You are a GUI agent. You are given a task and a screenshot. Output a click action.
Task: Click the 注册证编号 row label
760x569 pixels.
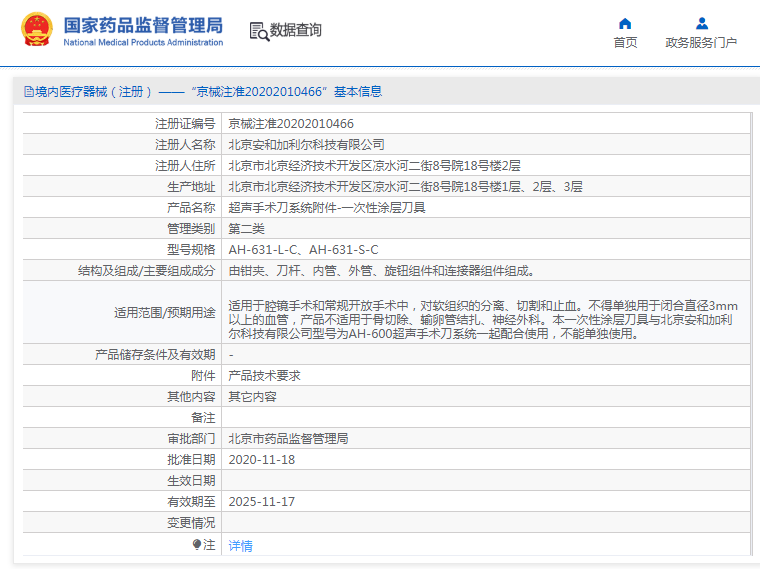coord(185,124)
